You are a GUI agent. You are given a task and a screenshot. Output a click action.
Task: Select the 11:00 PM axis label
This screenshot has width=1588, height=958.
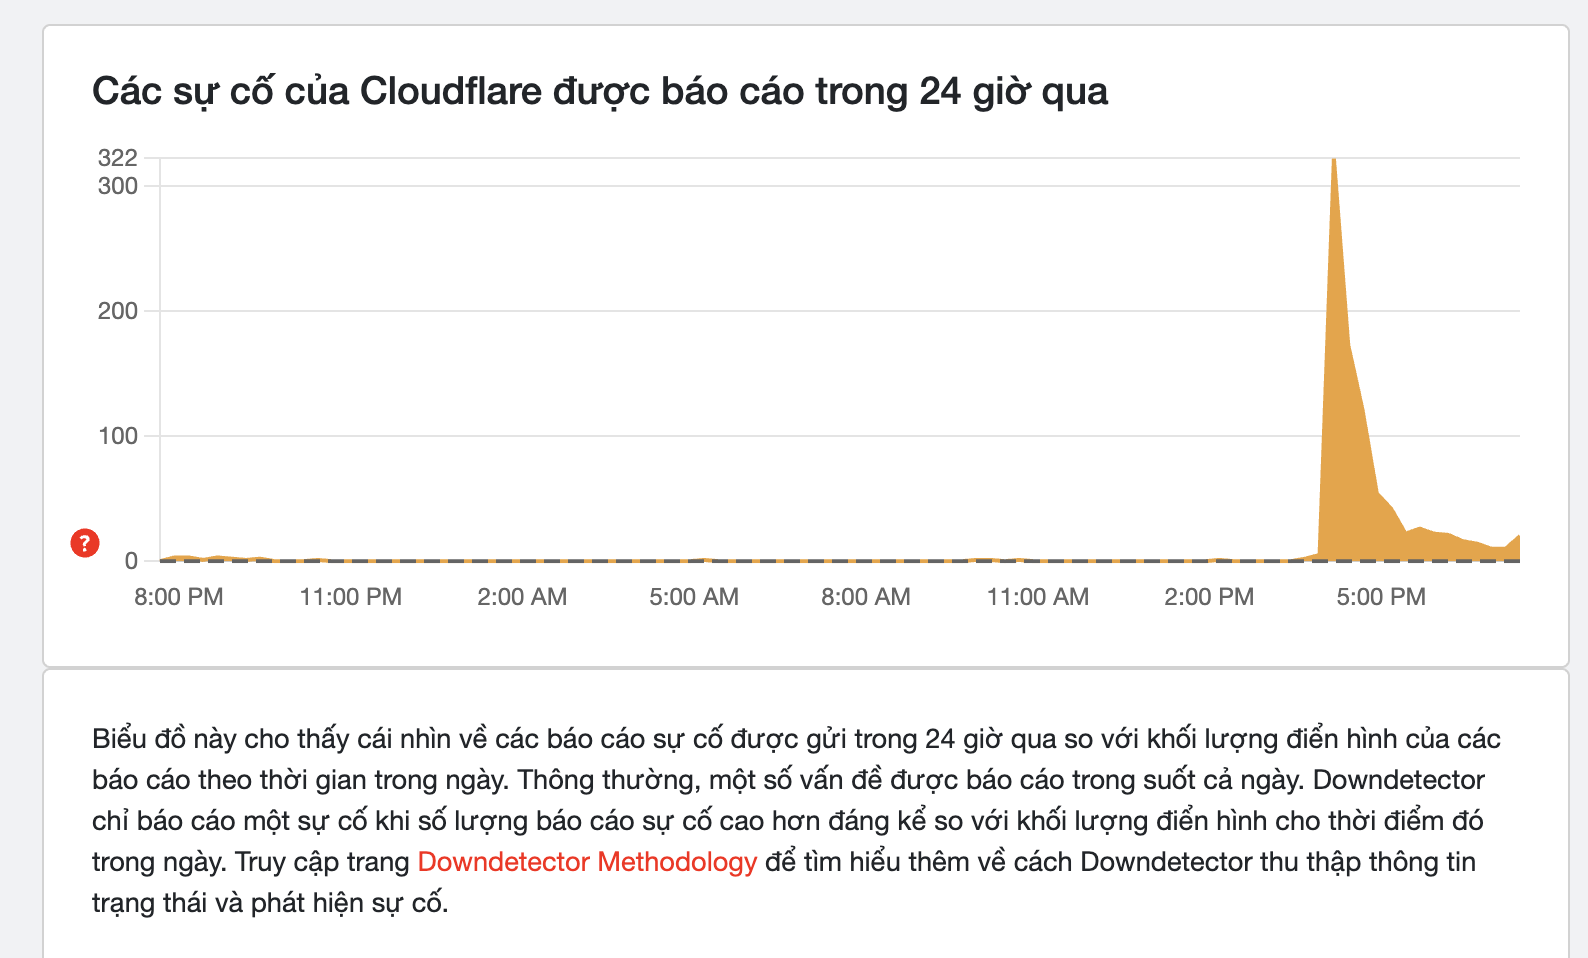click(350, 597)
